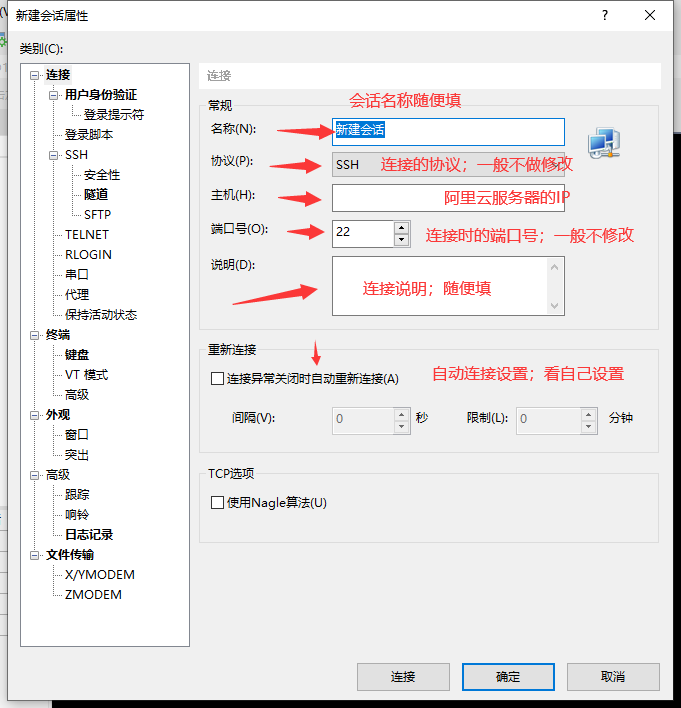Select 窗口 tree item
Screen dimensions: 681x708
(x=77, y=435)
